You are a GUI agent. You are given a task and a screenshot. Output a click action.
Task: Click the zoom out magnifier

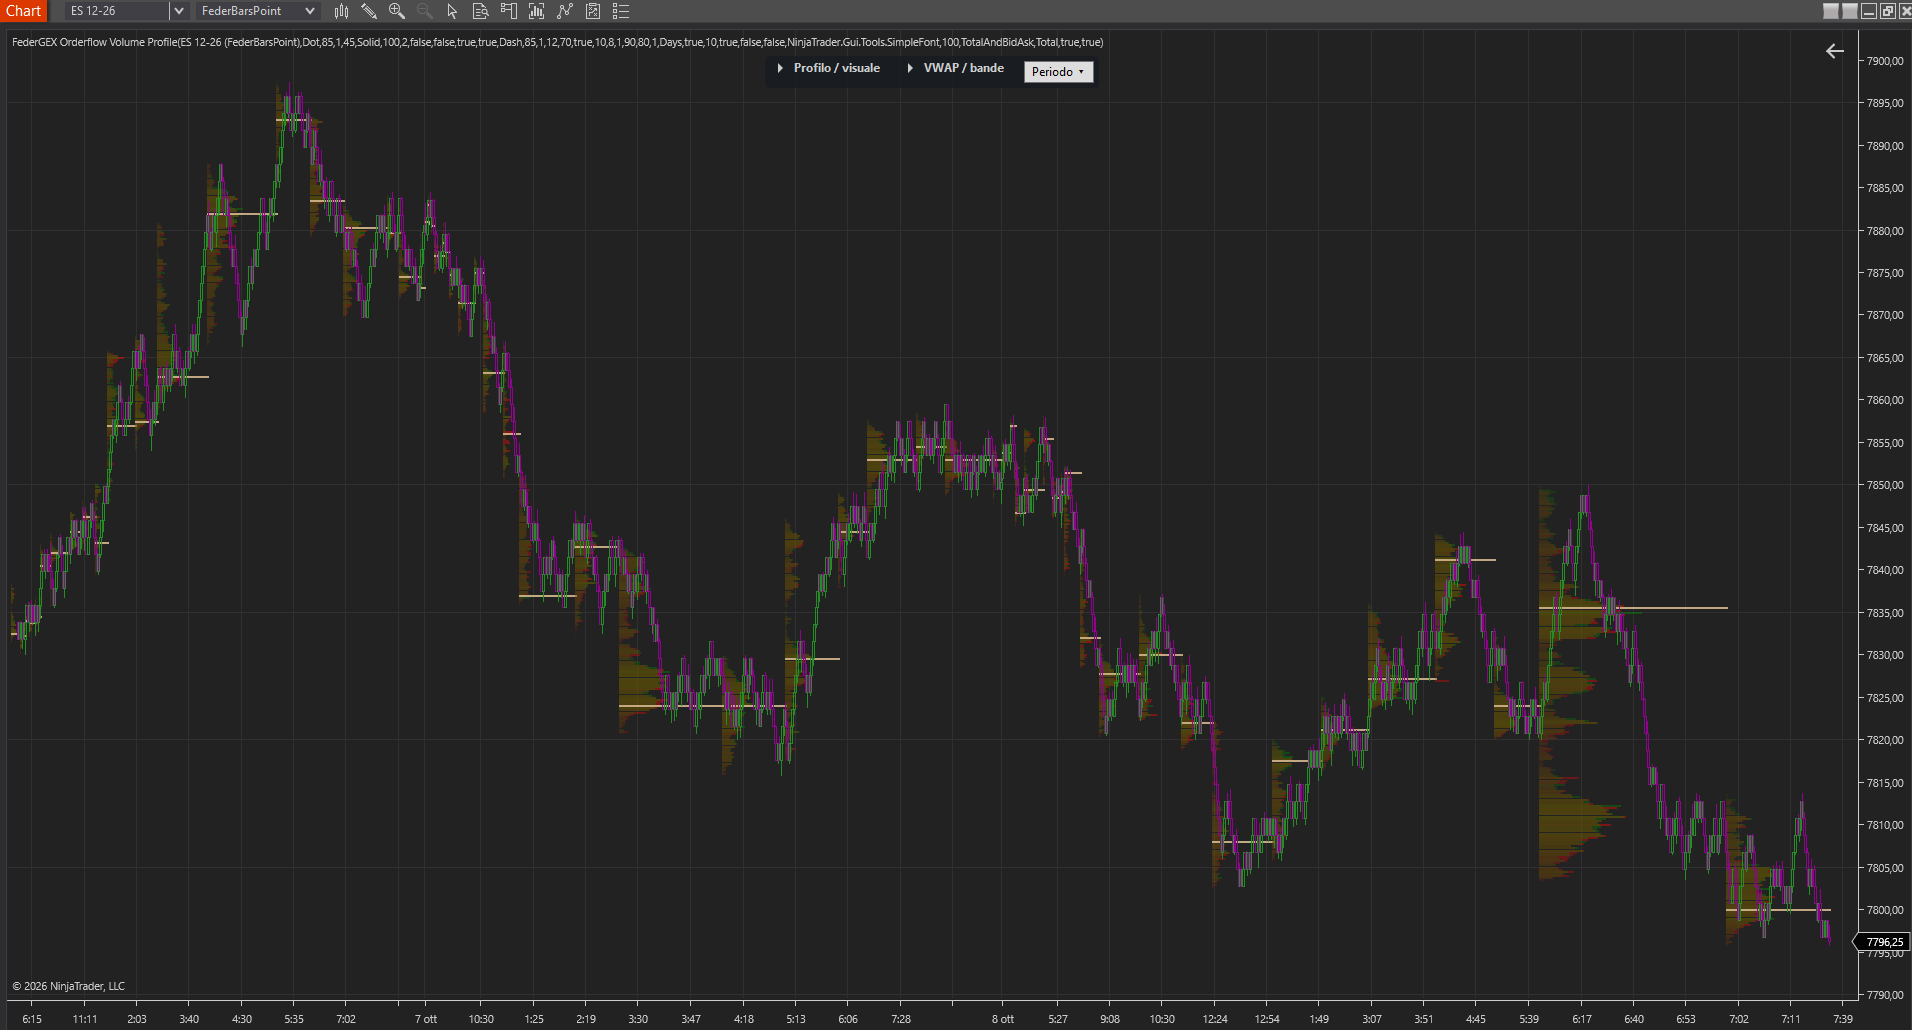click(425, 11)
